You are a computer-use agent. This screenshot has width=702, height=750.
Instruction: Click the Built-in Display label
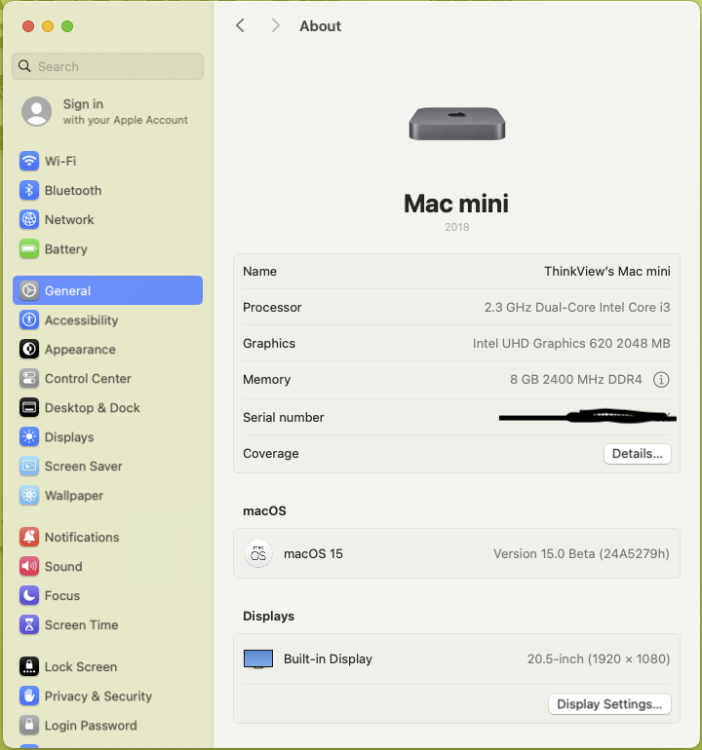pyautogui.click(x=328, y=659)
